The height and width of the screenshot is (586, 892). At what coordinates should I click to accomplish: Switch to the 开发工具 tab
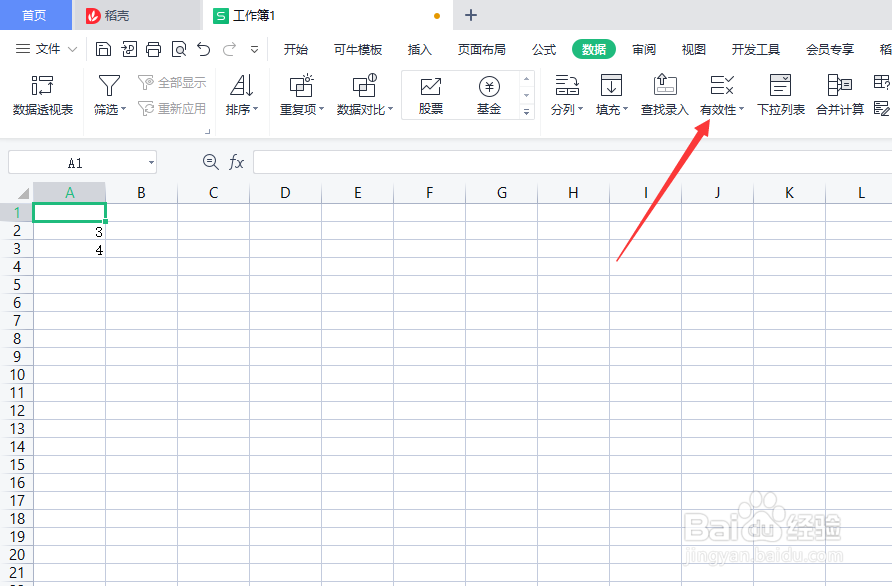(x=755, y=49)
